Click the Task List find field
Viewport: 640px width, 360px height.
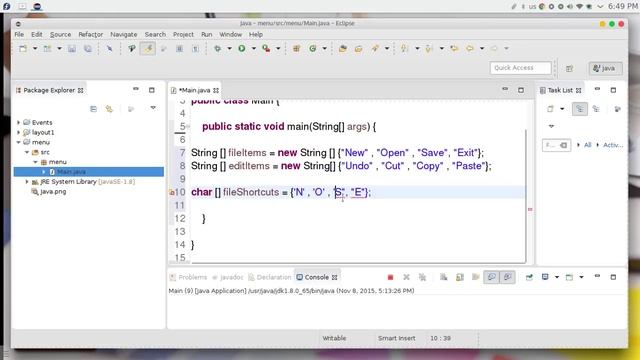(556, 145)
